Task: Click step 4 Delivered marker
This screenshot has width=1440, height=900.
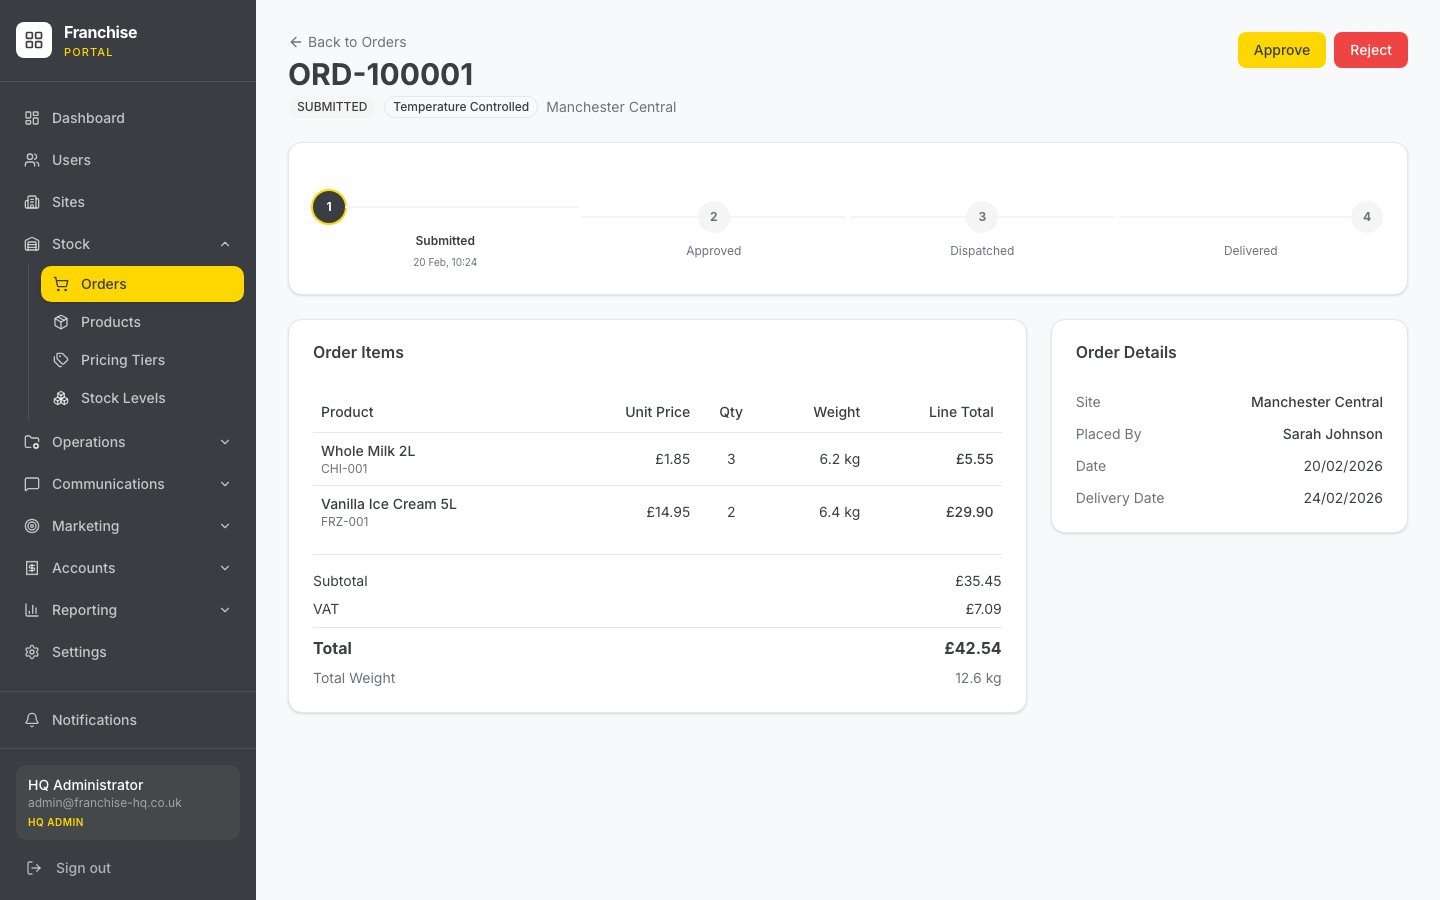Action: [x=1367, y=217]
